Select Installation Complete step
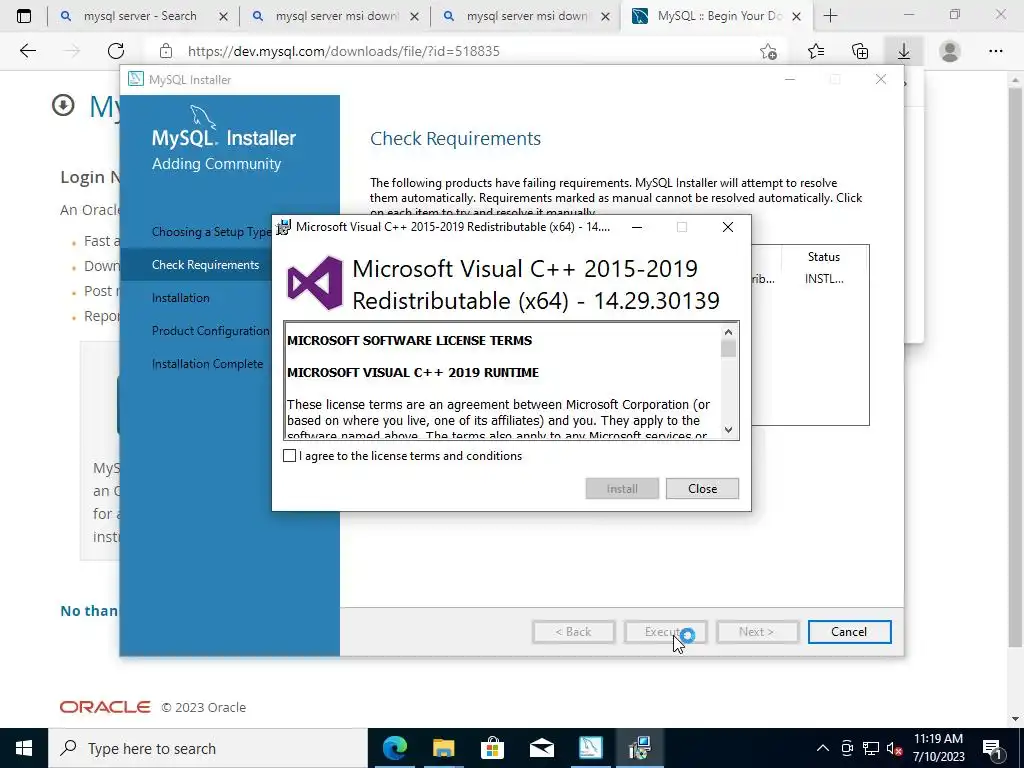This screenshot has width=1024, height=768. (x=208, y=364)
